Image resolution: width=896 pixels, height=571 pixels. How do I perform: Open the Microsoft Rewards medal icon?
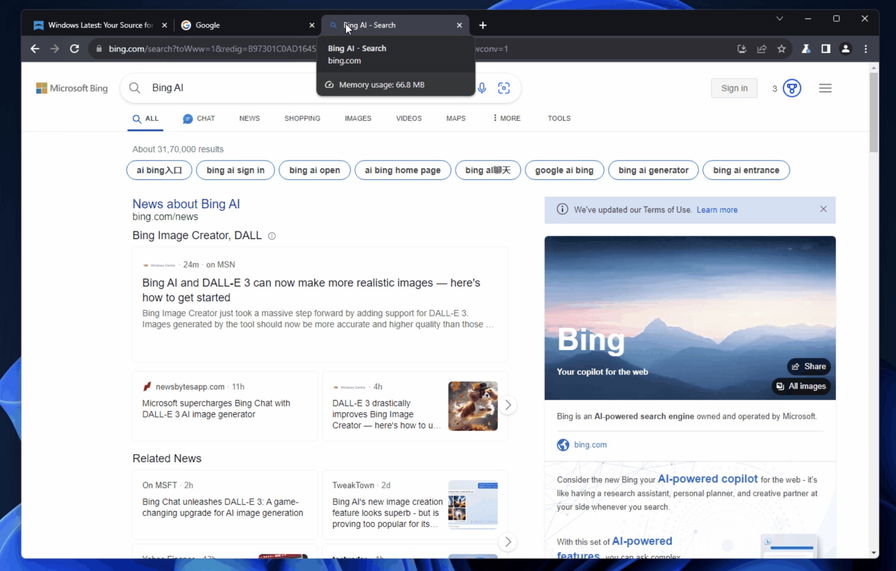(792, 88)
